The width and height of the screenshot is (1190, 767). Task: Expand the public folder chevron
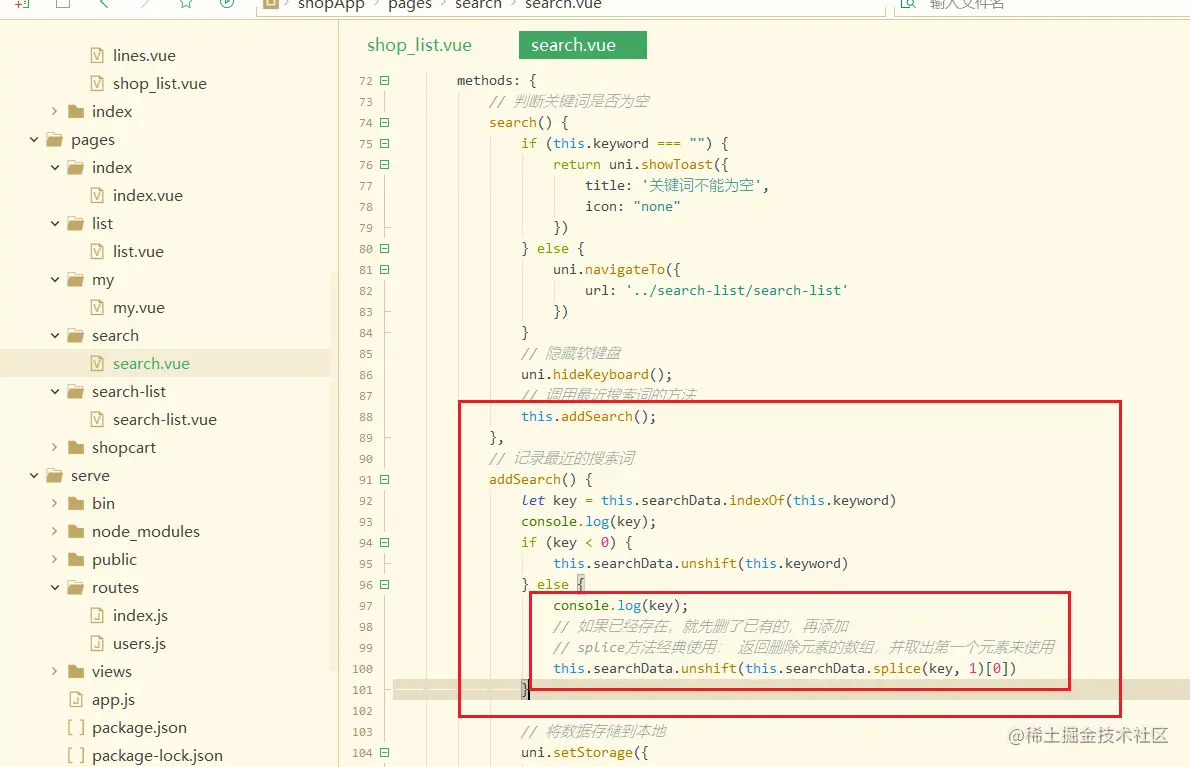click(55, 560)
